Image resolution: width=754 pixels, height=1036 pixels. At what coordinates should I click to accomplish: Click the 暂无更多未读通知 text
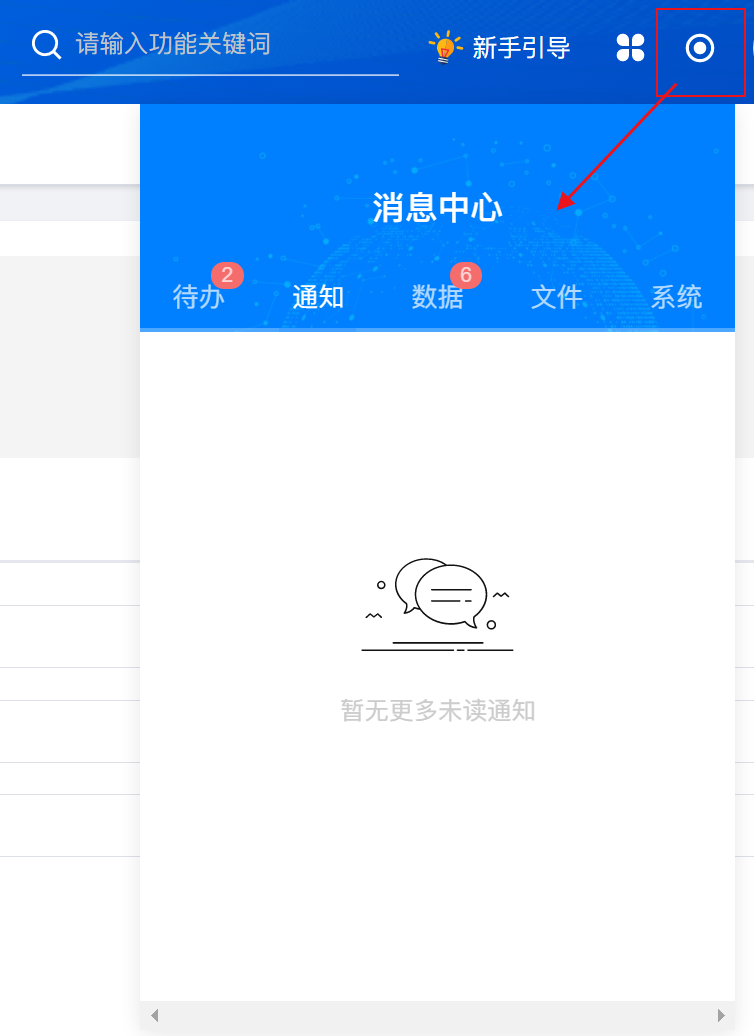[437, 711]
